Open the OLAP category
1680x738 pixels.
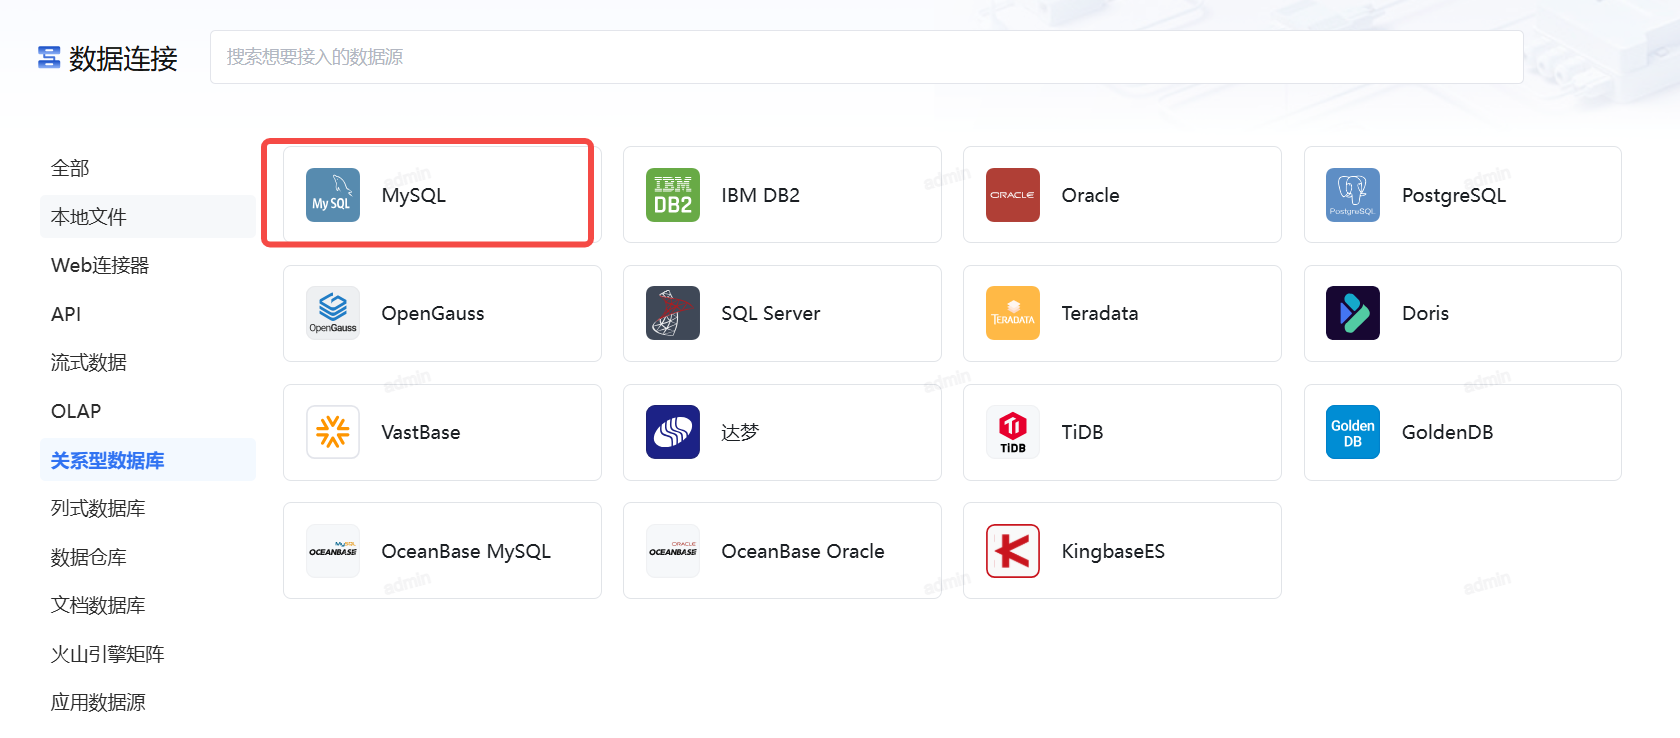(148, 411)
